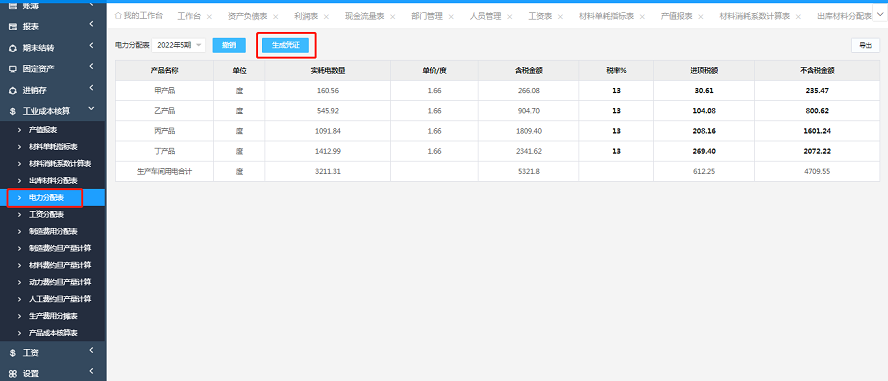Screen dimensions: 888x381
Task: Switch to the 人员管理 tab
Action: coord(485,16)
